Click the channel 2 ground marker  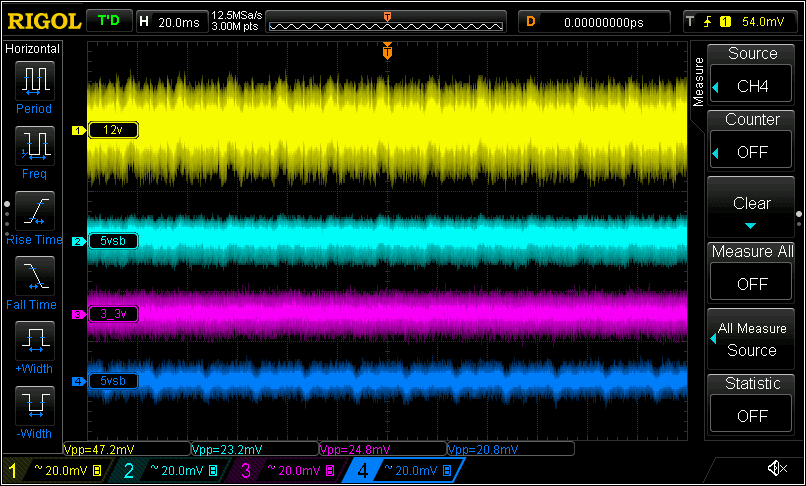coord(78,241)
